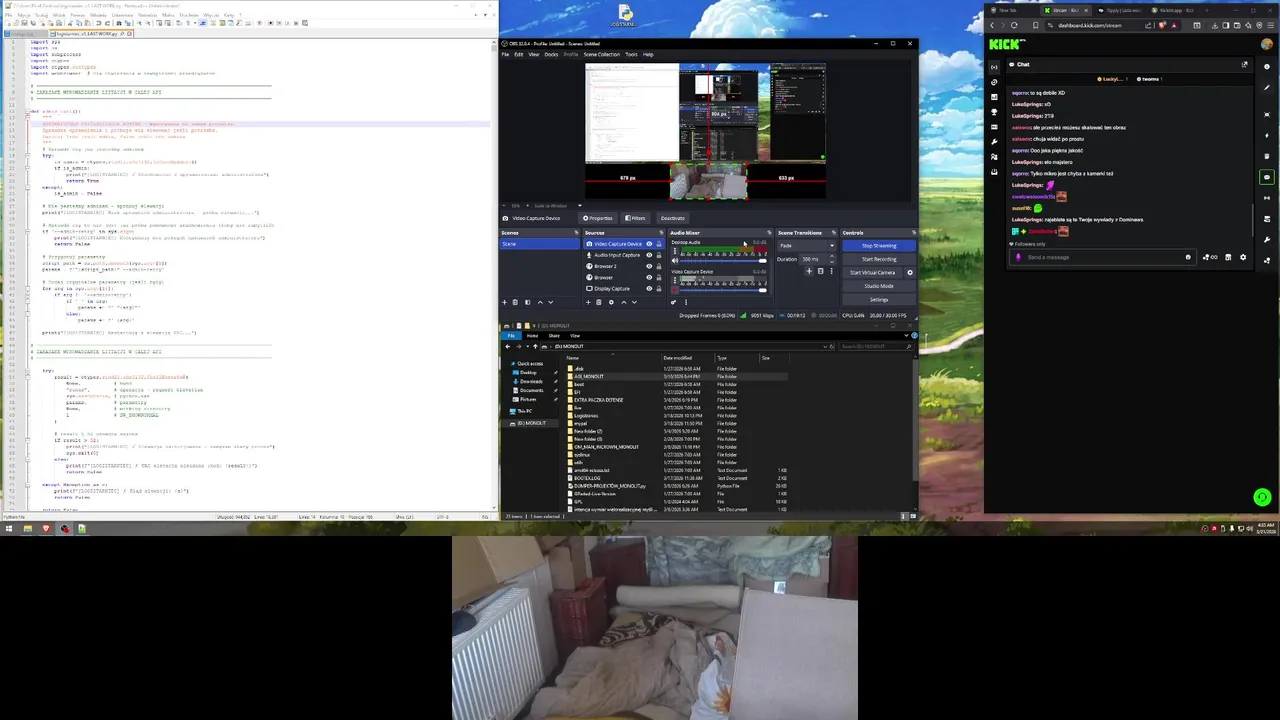Screen dimensions: 1280x720
Task: Open Audio Mixer options menu dots
Action: point(686,302)
